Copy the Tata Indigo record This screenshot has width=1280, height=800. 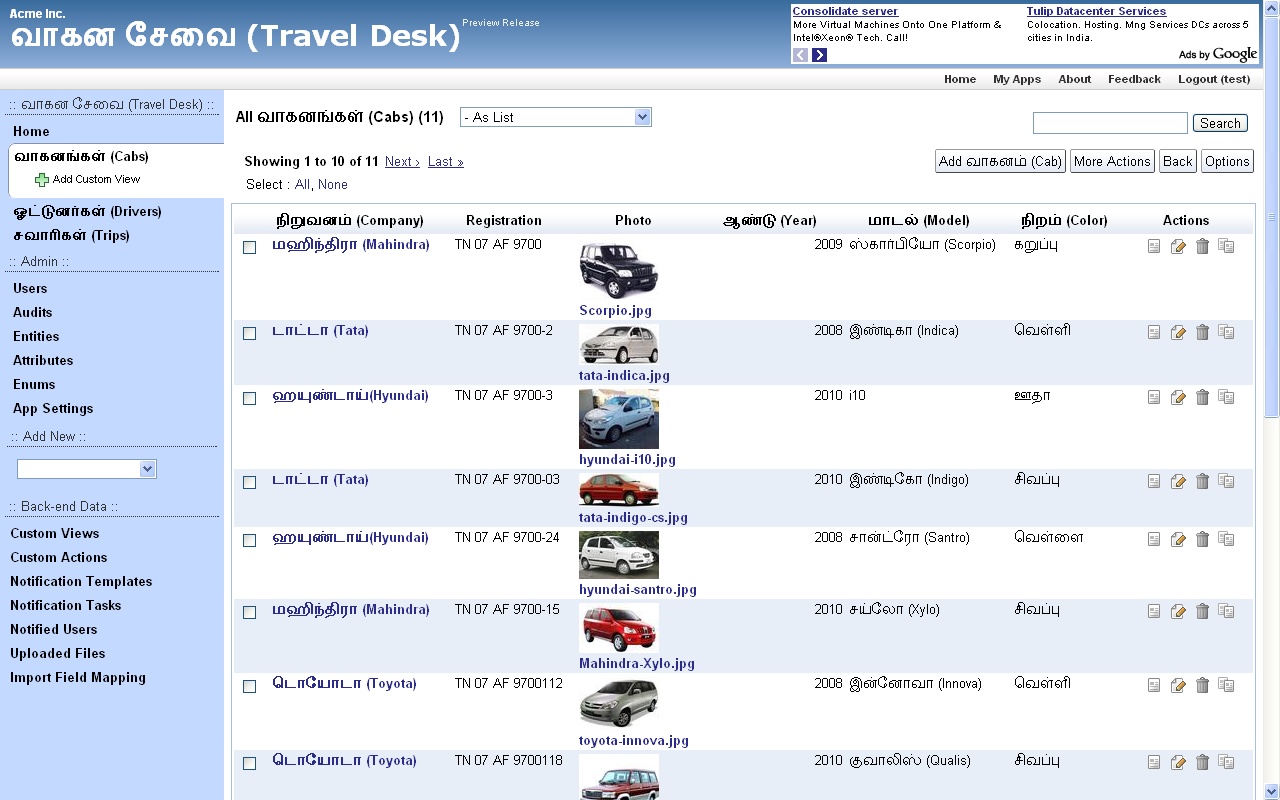[x=1226, y=481]
